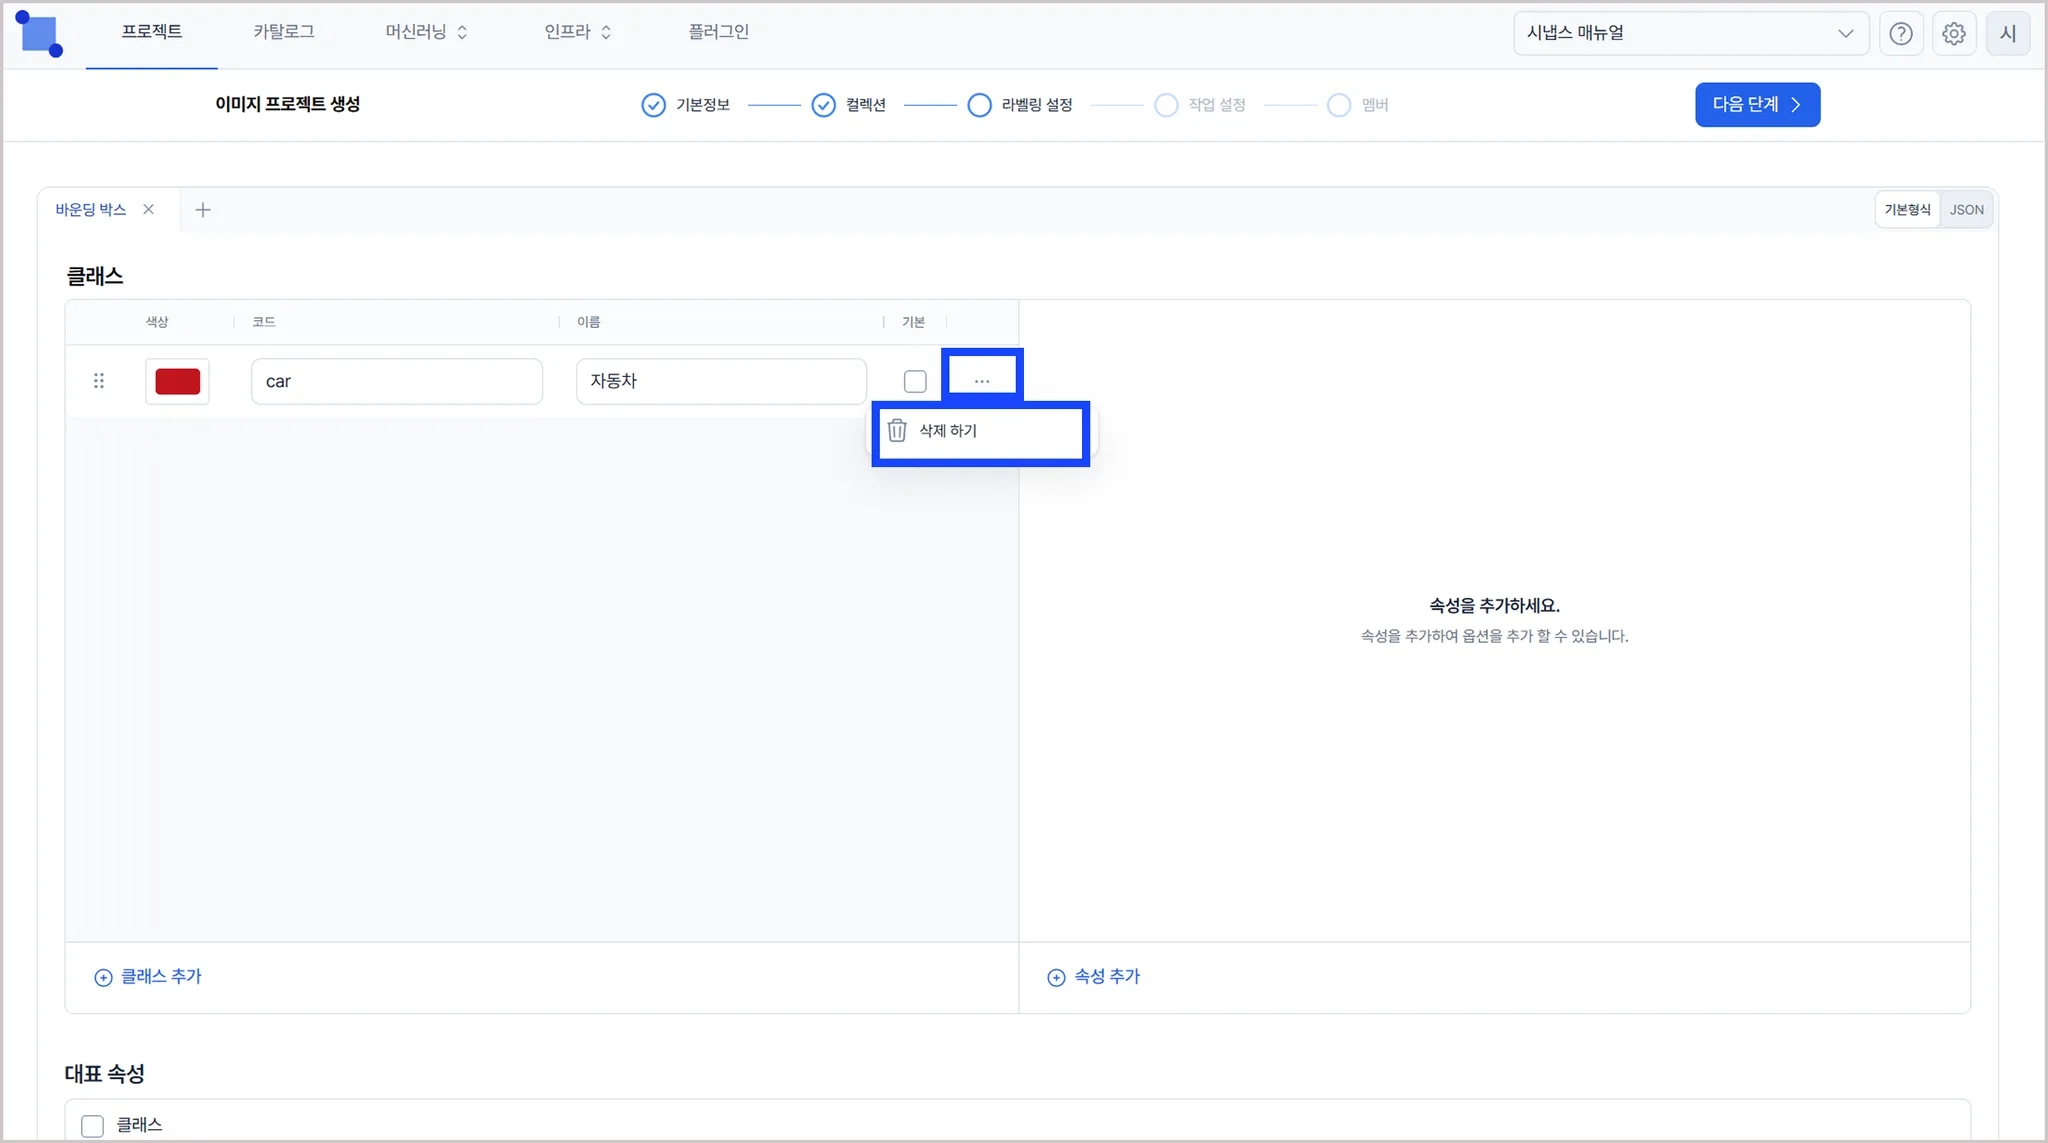Screen dimensions: 2048x1143
Task: Click the drag handle of car class row
Action: pos(99,381)
